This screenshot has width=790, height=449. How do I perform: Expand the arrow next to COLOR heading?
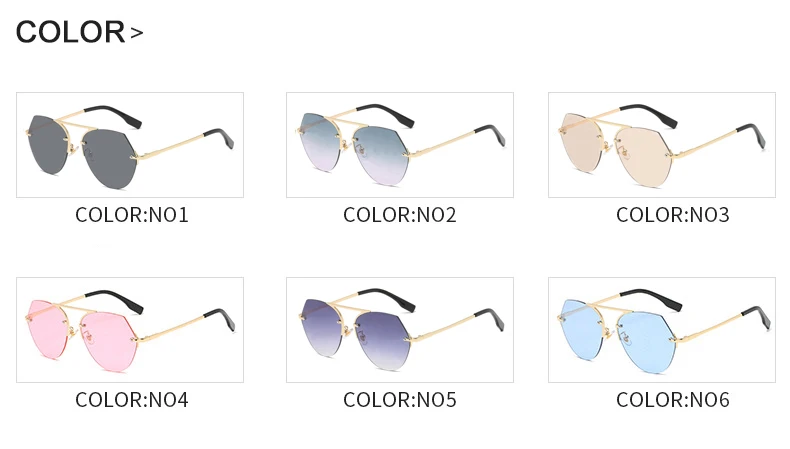tap(137, 33)
